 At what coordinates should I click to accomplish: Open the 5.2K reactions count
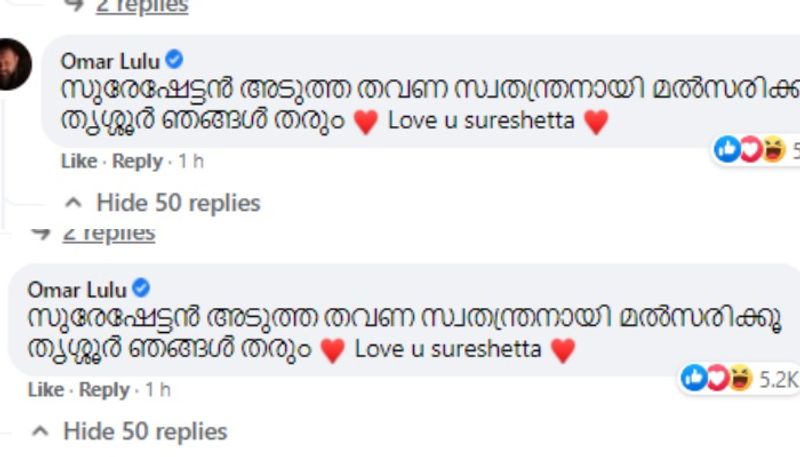[778, 379]
